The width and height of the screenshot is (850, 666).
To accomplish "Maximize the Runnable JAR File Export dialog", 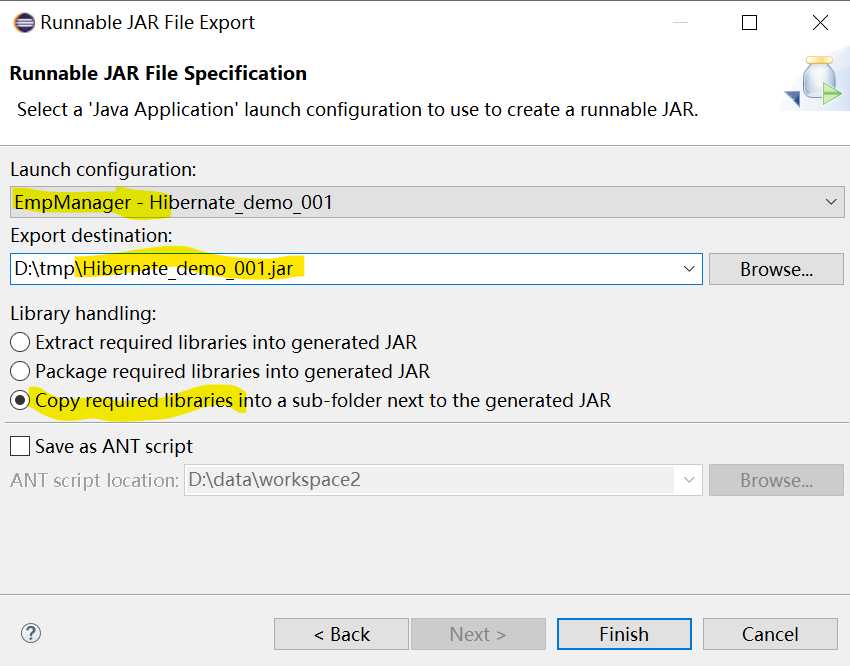I will (x=749, y=22).
